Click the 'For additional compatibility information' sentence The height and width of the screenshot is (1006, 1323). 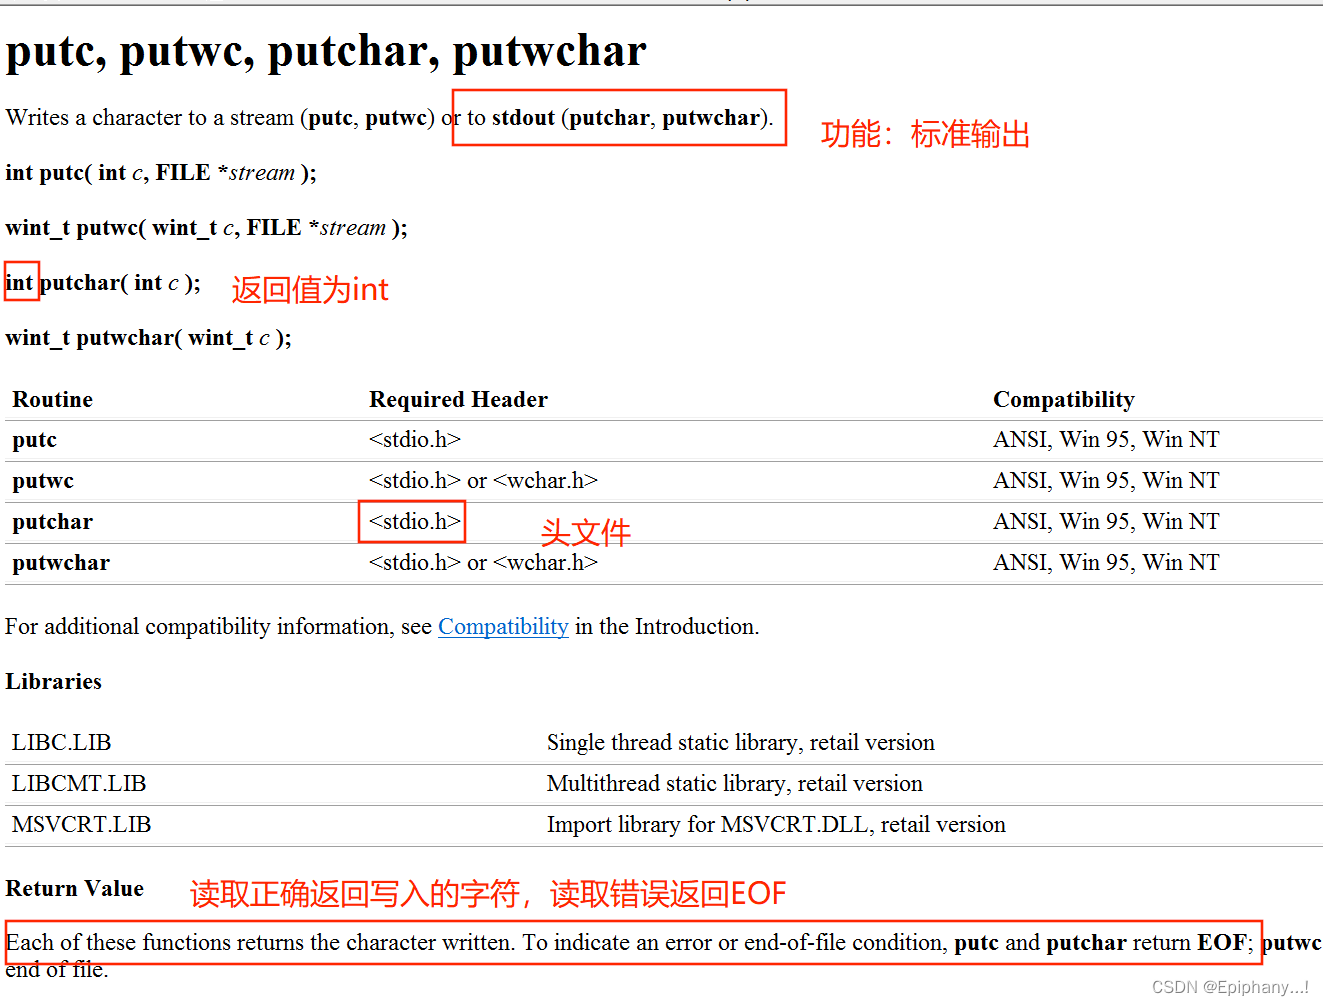tap(382, 627)
